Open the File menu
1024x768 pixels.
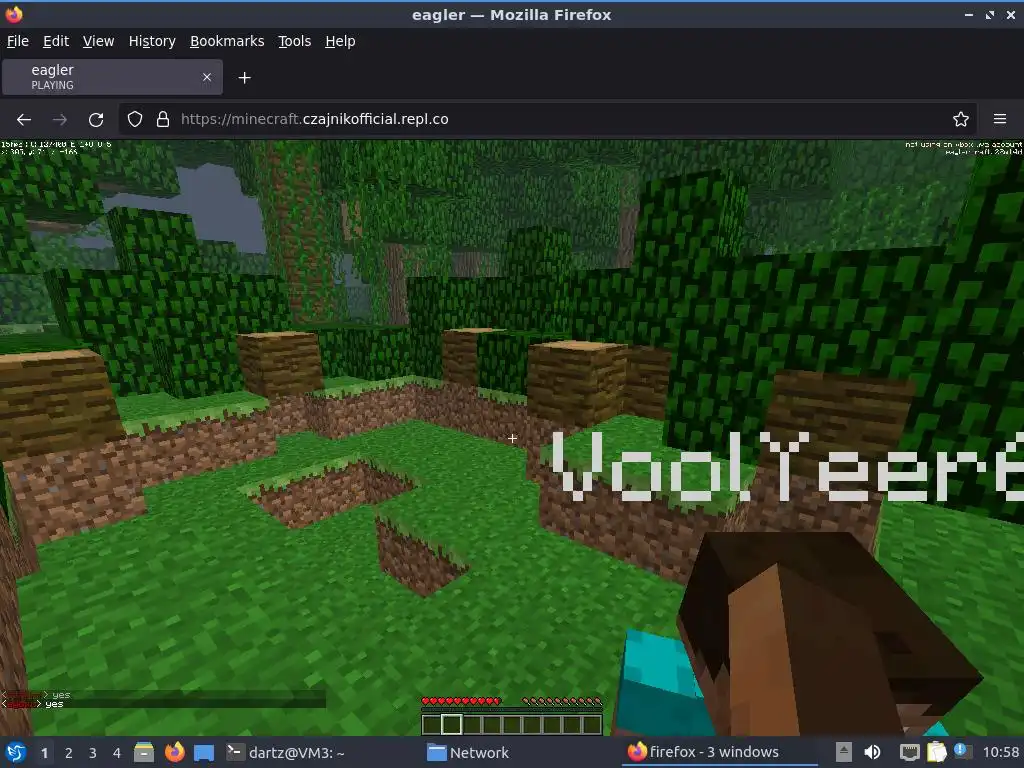pos(18,41)
